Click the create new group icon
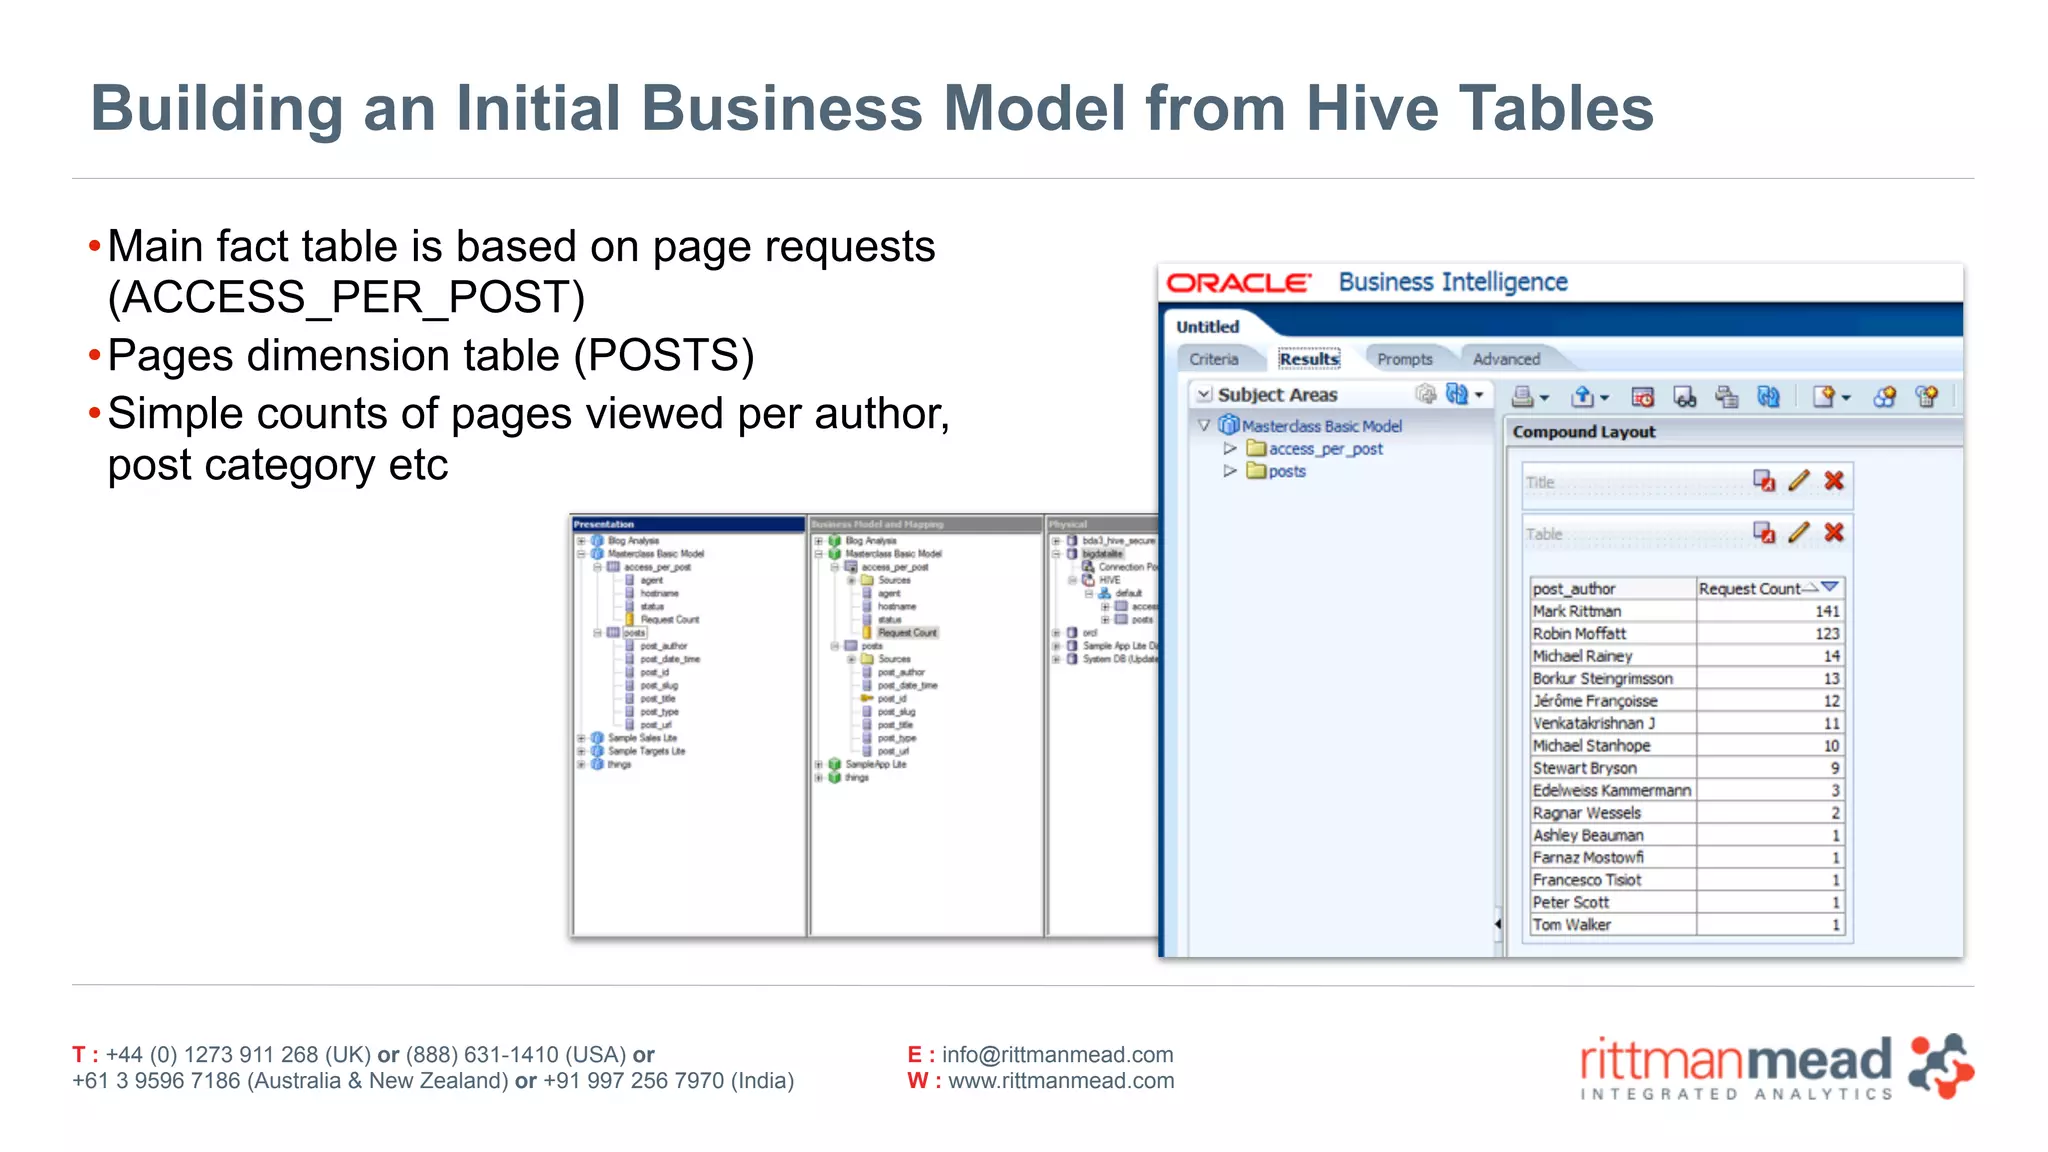Screen dimensions: 2048x1152 coord(1884,397)
